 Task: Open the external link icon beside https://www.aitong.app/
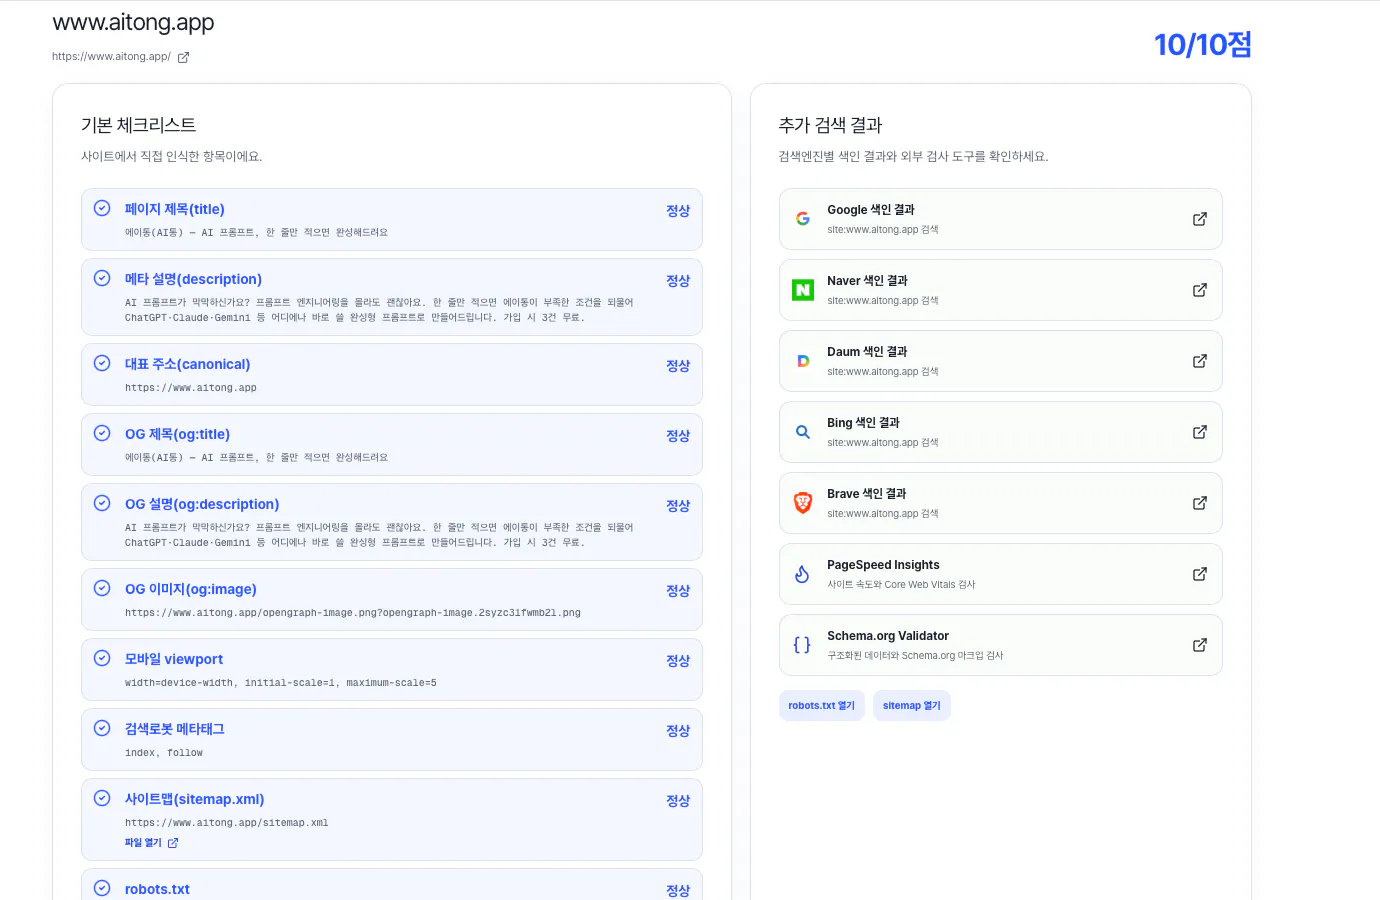point(183,57)
